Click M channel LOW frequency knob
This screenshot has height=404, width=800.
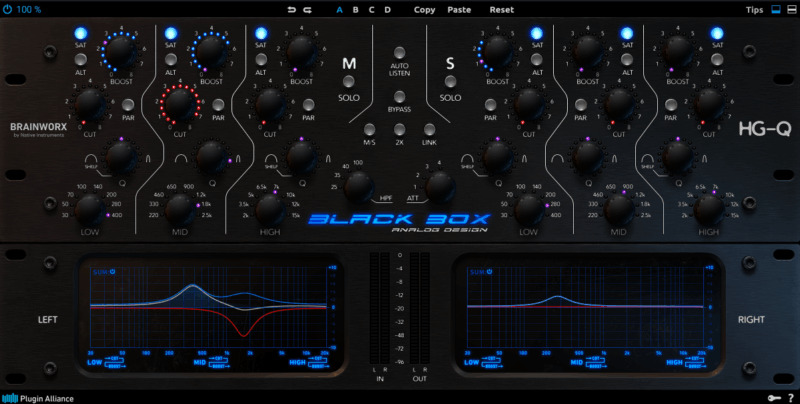point(90,210)
